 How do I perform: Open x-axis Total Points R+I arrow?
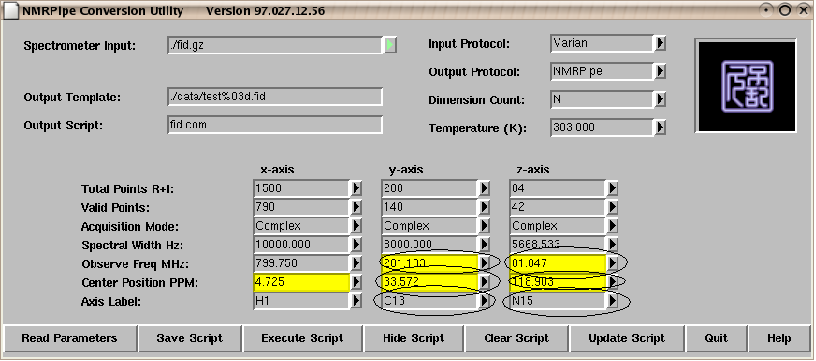356,188
